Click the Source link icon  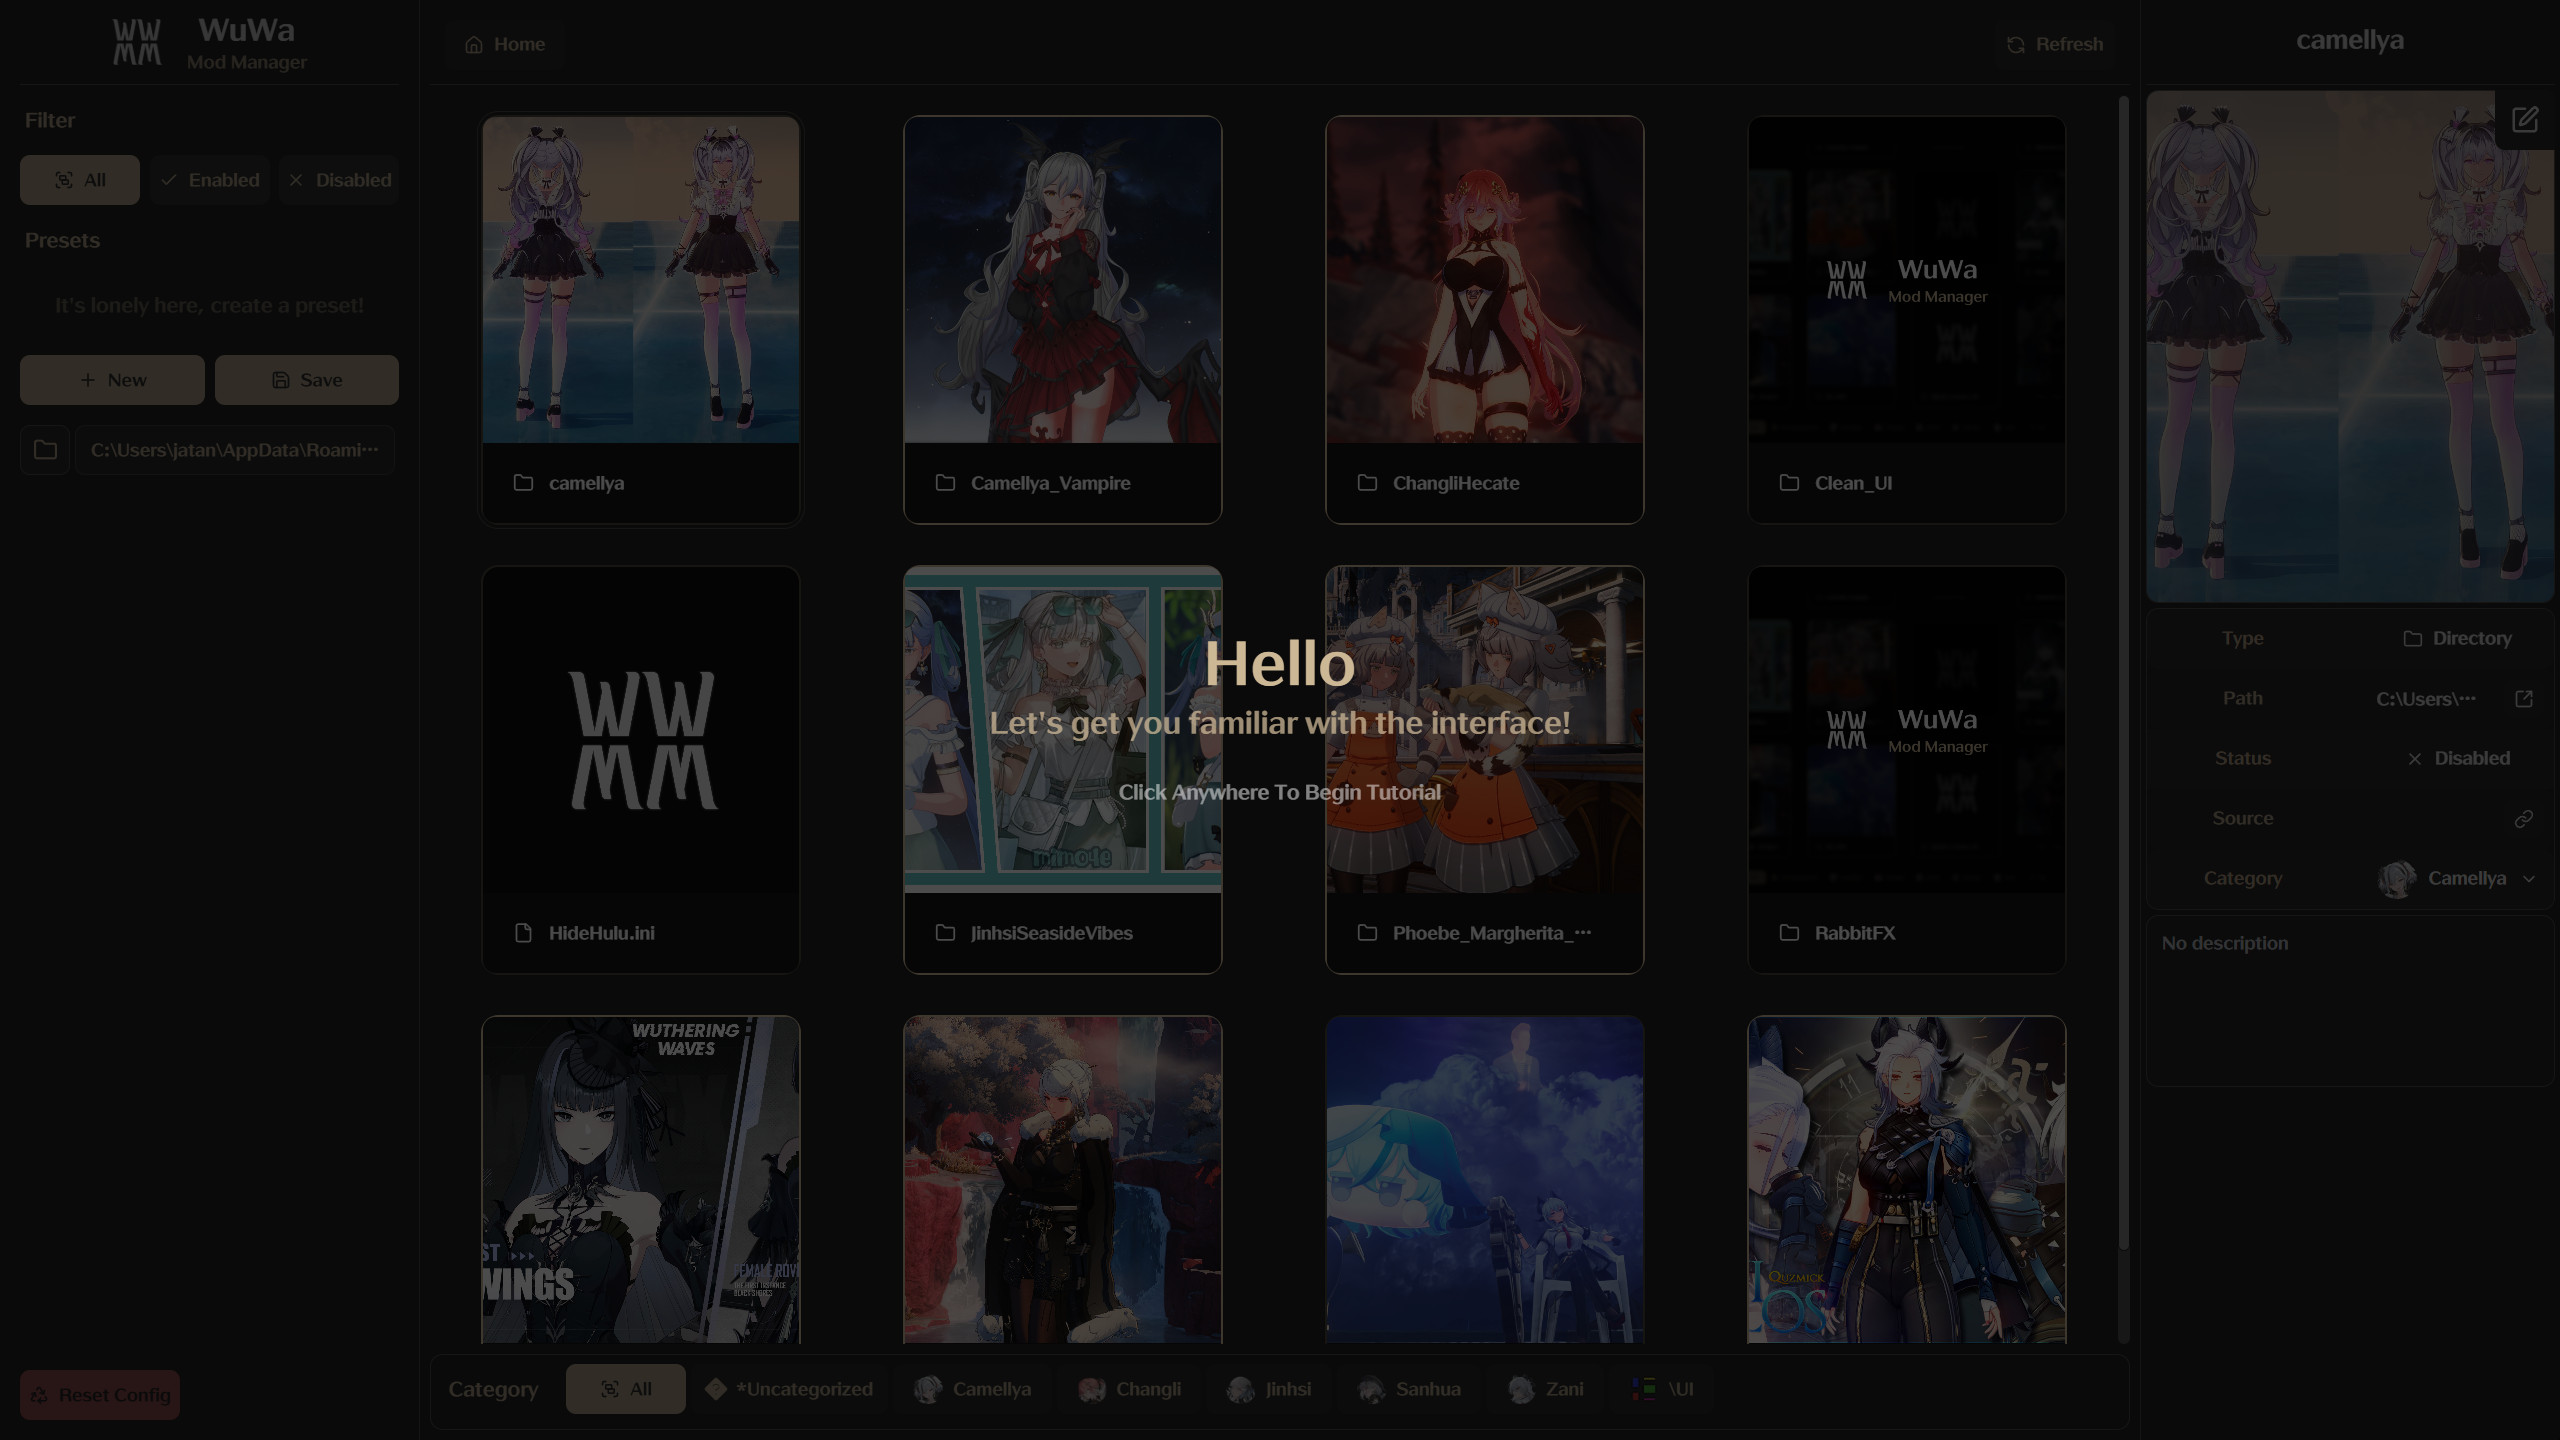point(2524,819)
